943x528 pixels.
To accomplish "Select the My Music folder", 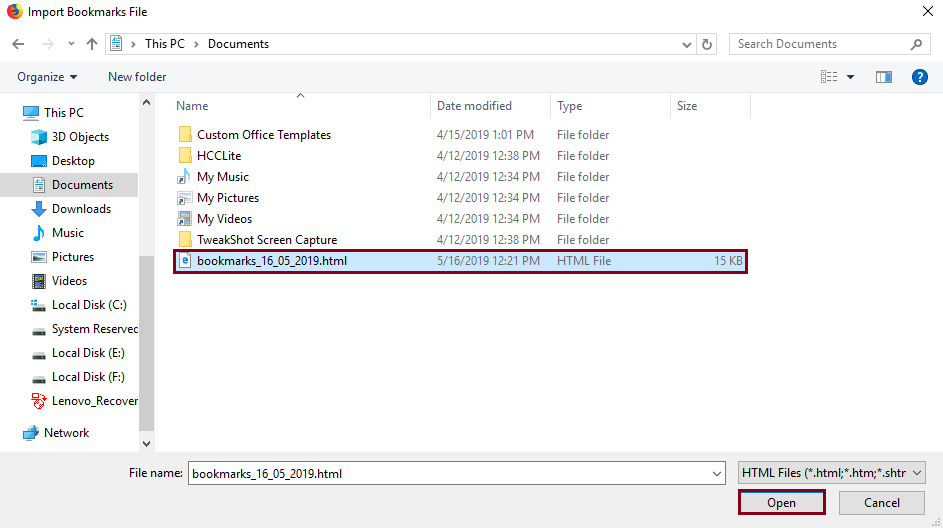I will pos(223,177).
